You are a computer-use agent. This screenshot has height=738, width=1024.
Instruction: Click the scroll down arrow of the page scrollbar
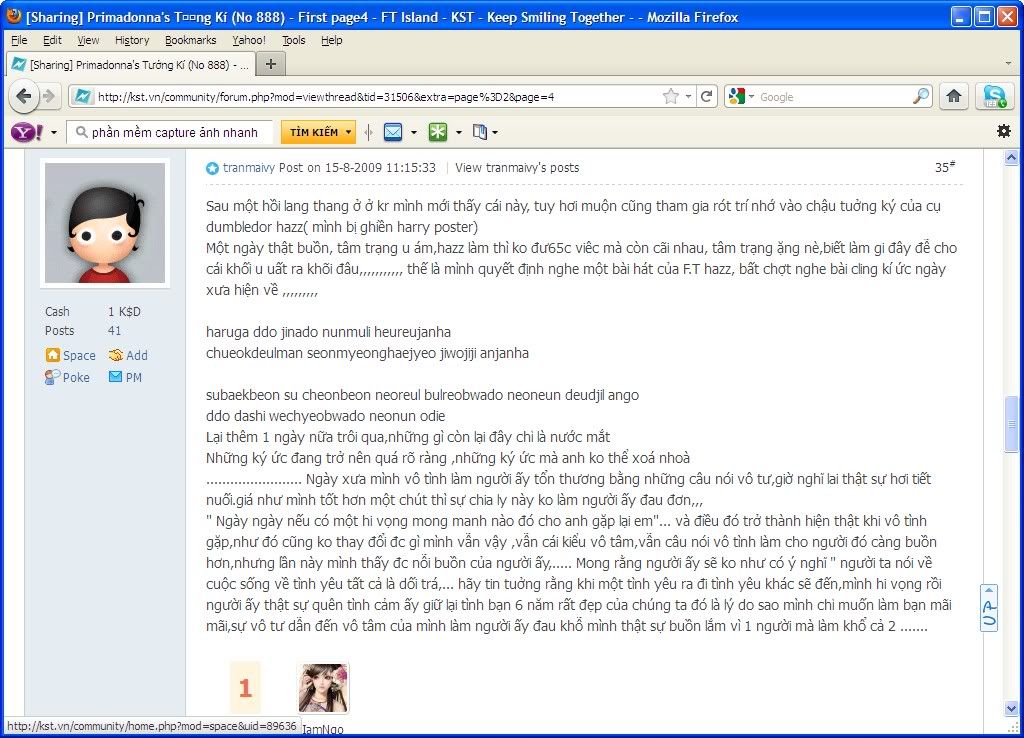(1011, 709)
